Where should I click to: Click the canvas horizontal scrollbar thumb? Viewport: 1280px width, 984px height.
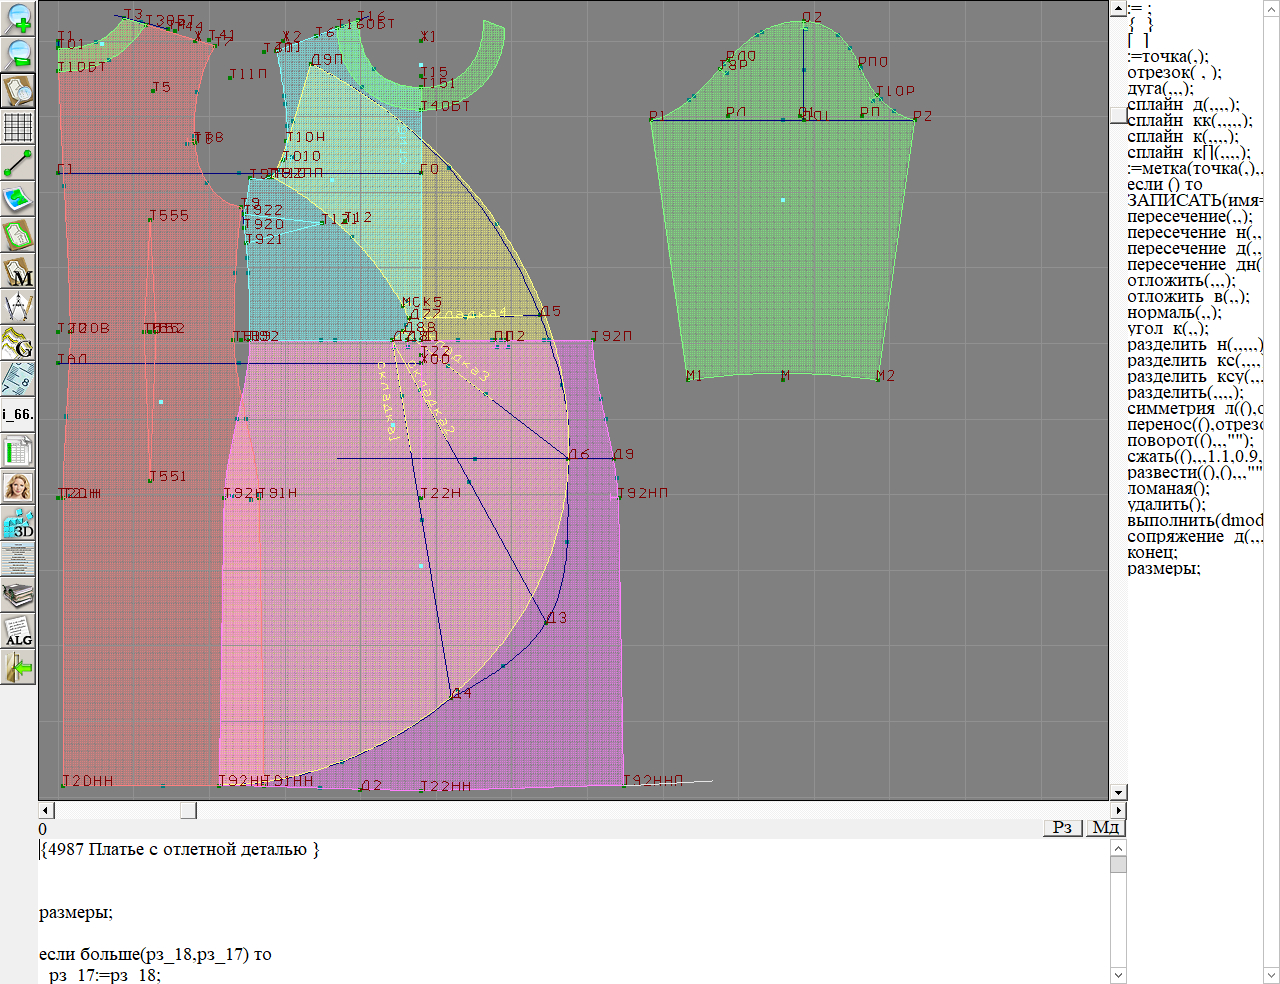188,810
